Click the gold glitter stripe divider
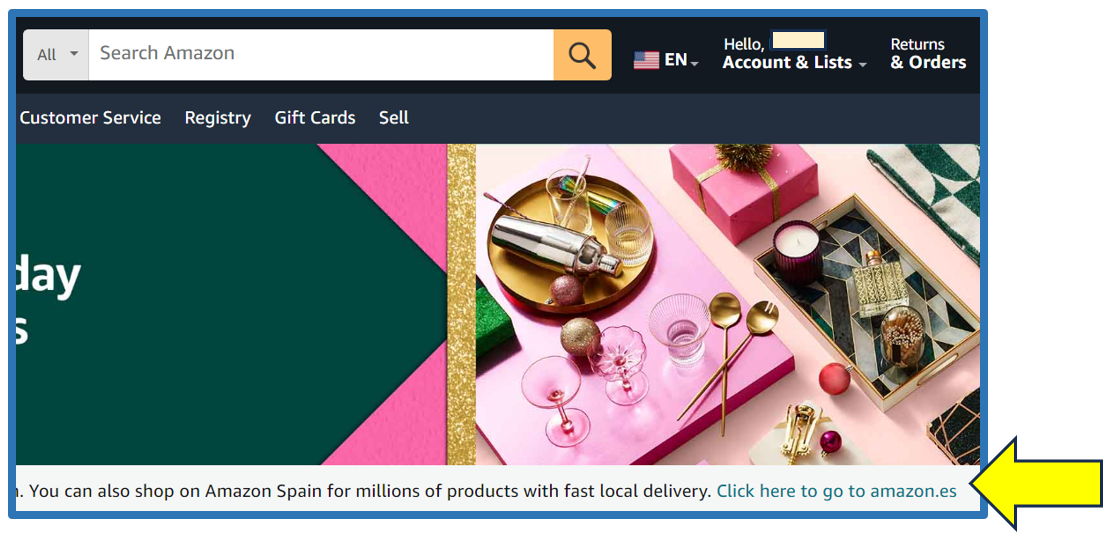1108x533 pixels. click(461, 304)
